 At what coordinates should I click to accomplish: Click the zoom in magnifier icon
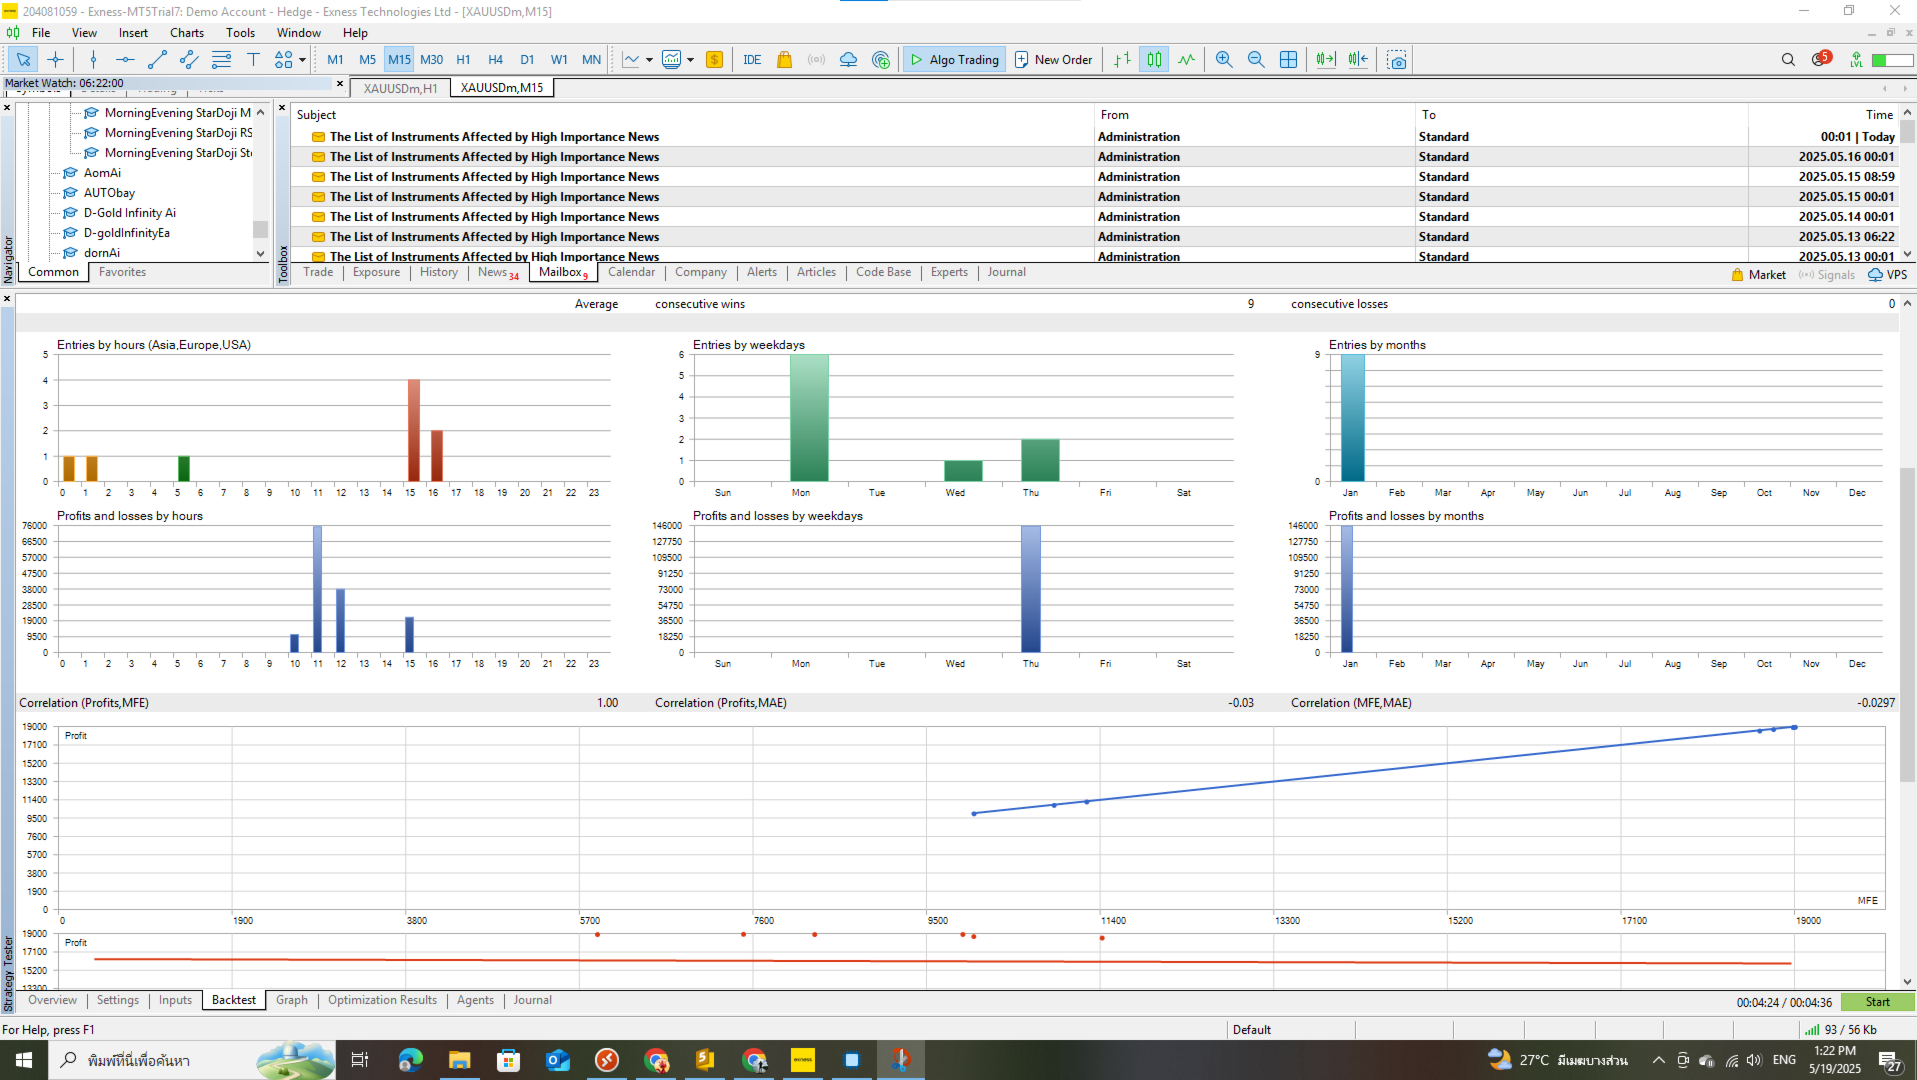click(1224, 60)
